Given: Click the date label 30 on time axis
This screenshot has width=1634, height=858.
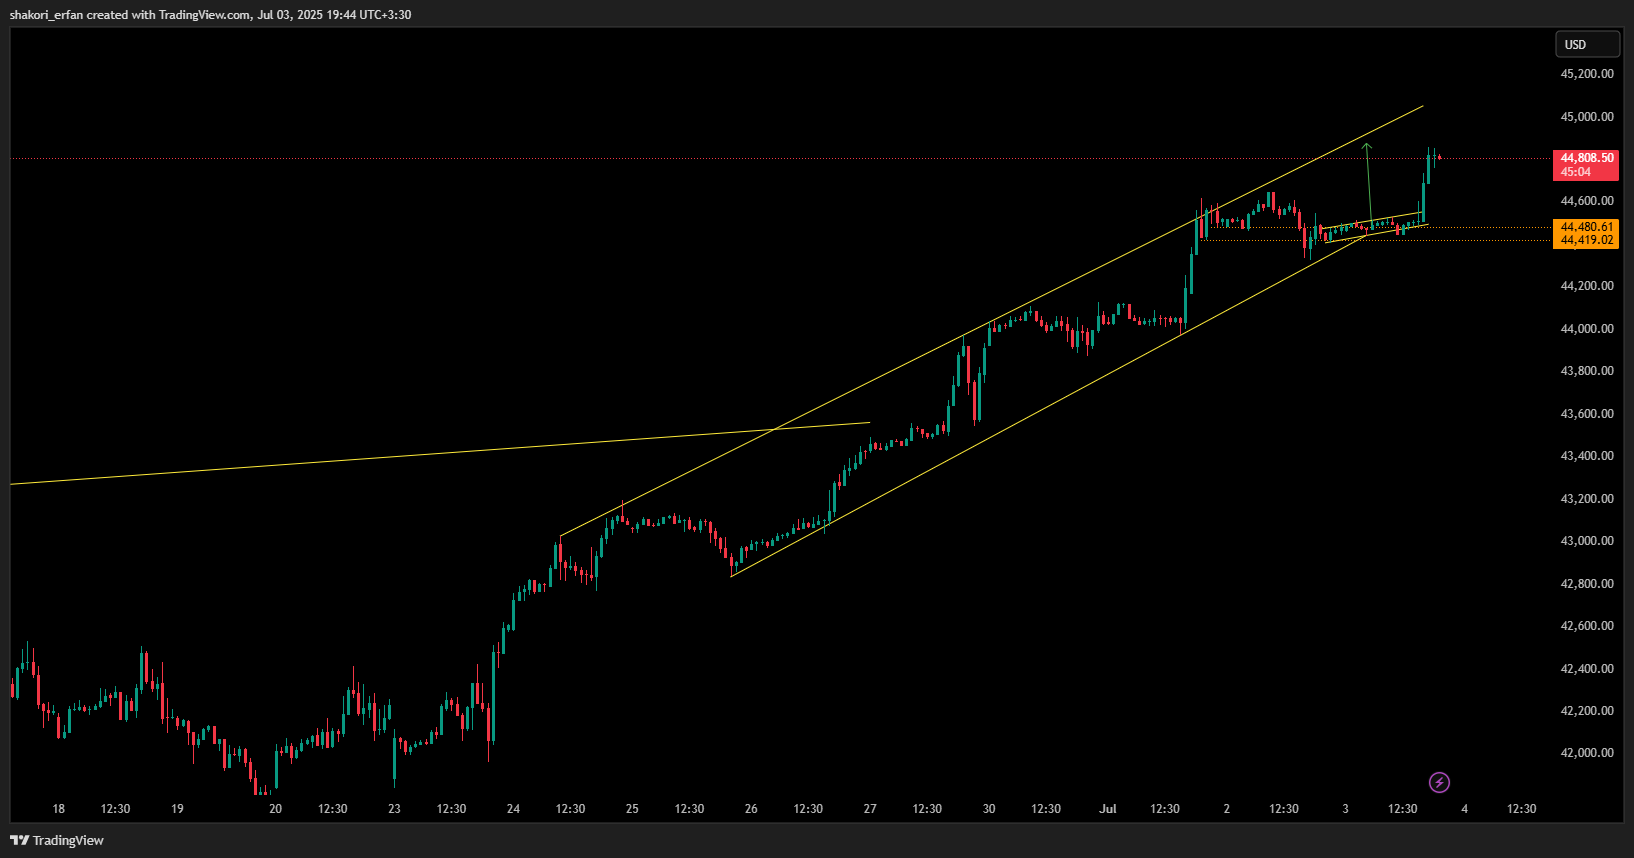Looking at the screenshot, I should click(x=989, y=809).
